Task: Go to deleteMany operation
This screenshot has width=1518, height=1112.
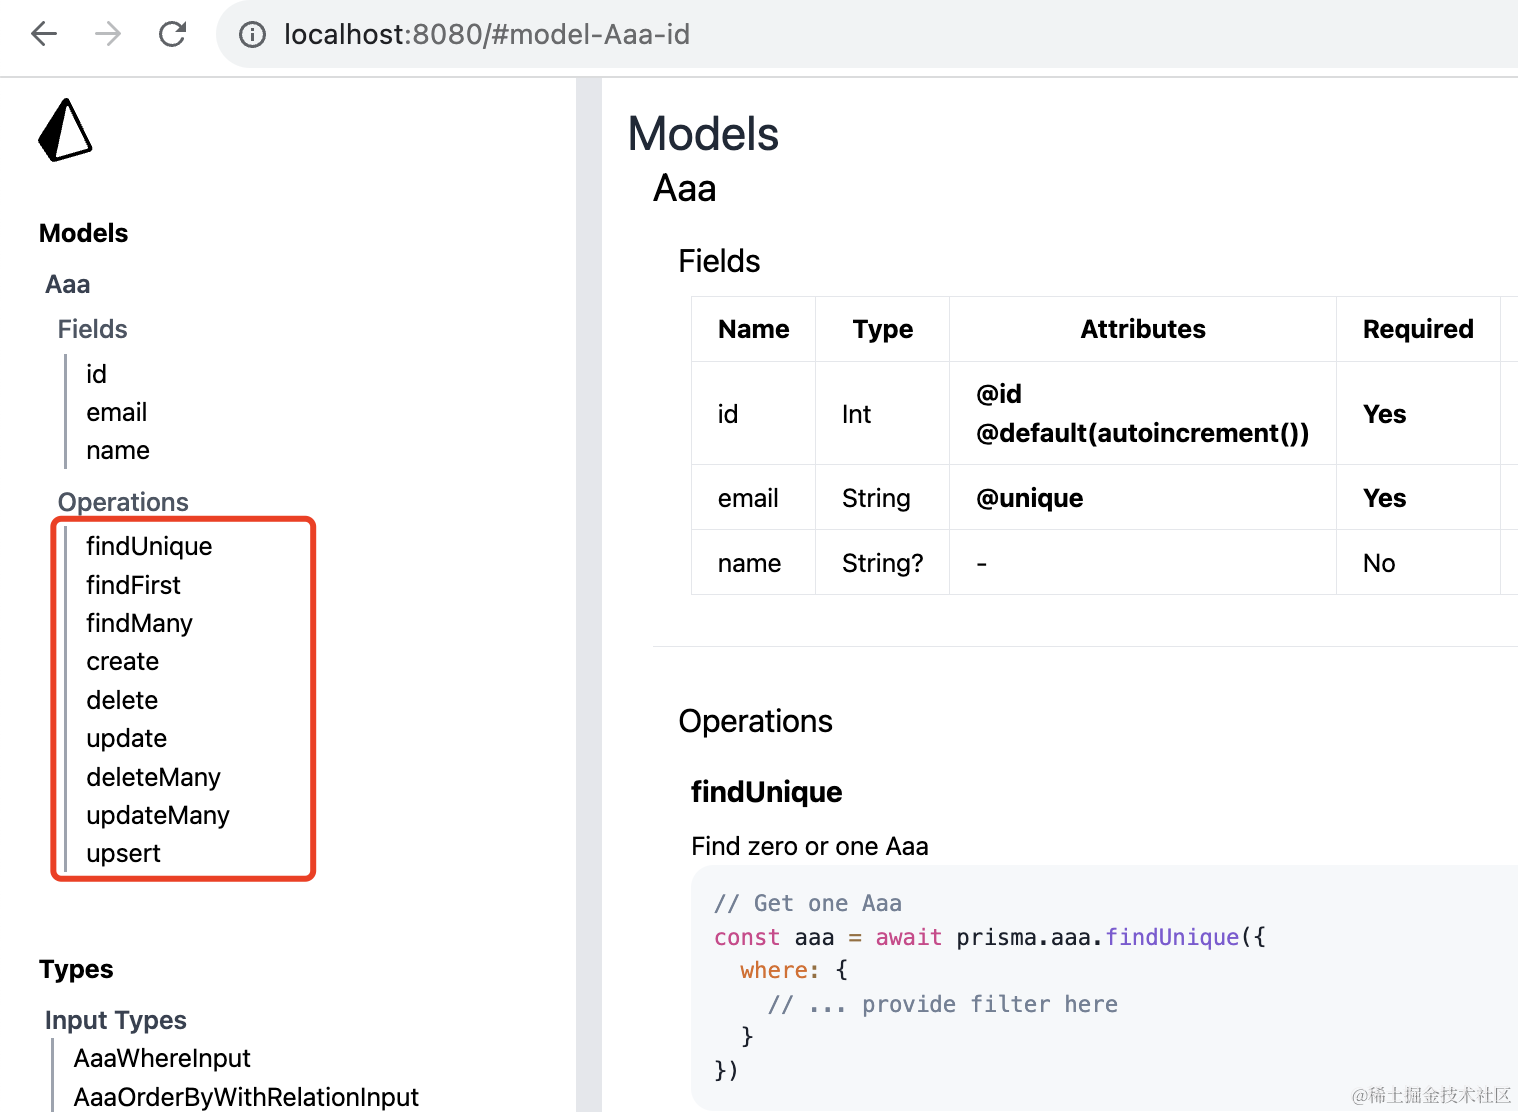Action: pyautogui.click(x=153, y=777)
